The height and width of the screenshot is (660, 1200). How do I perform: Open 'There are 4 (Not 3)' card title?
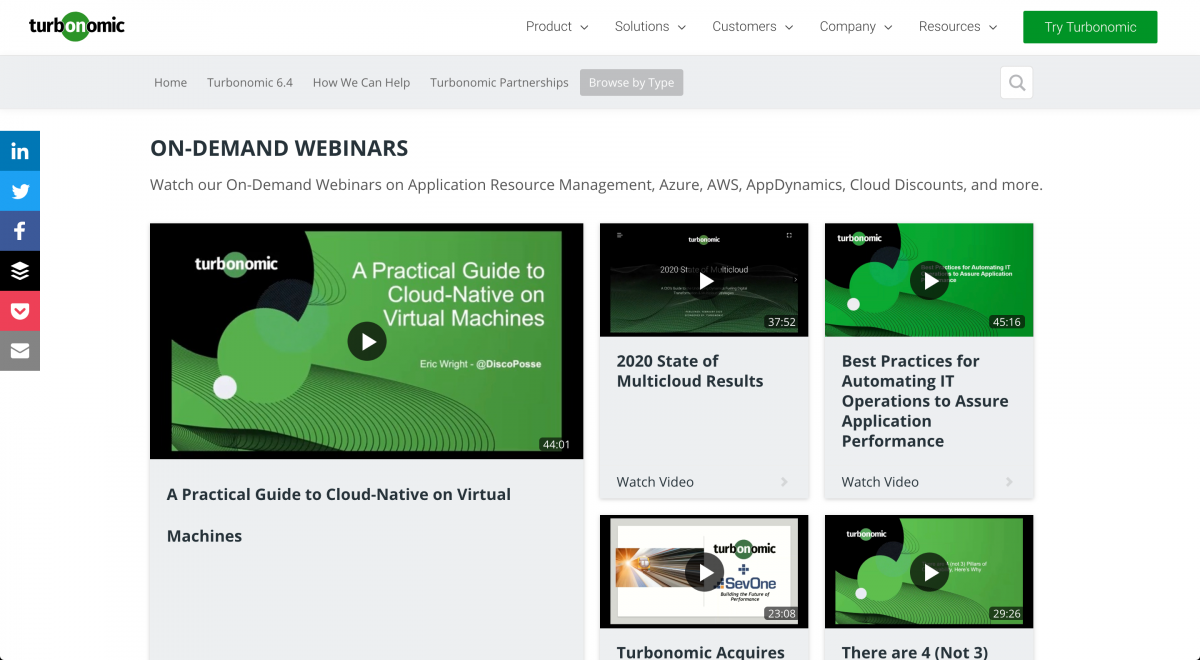(x=915, y=652)
